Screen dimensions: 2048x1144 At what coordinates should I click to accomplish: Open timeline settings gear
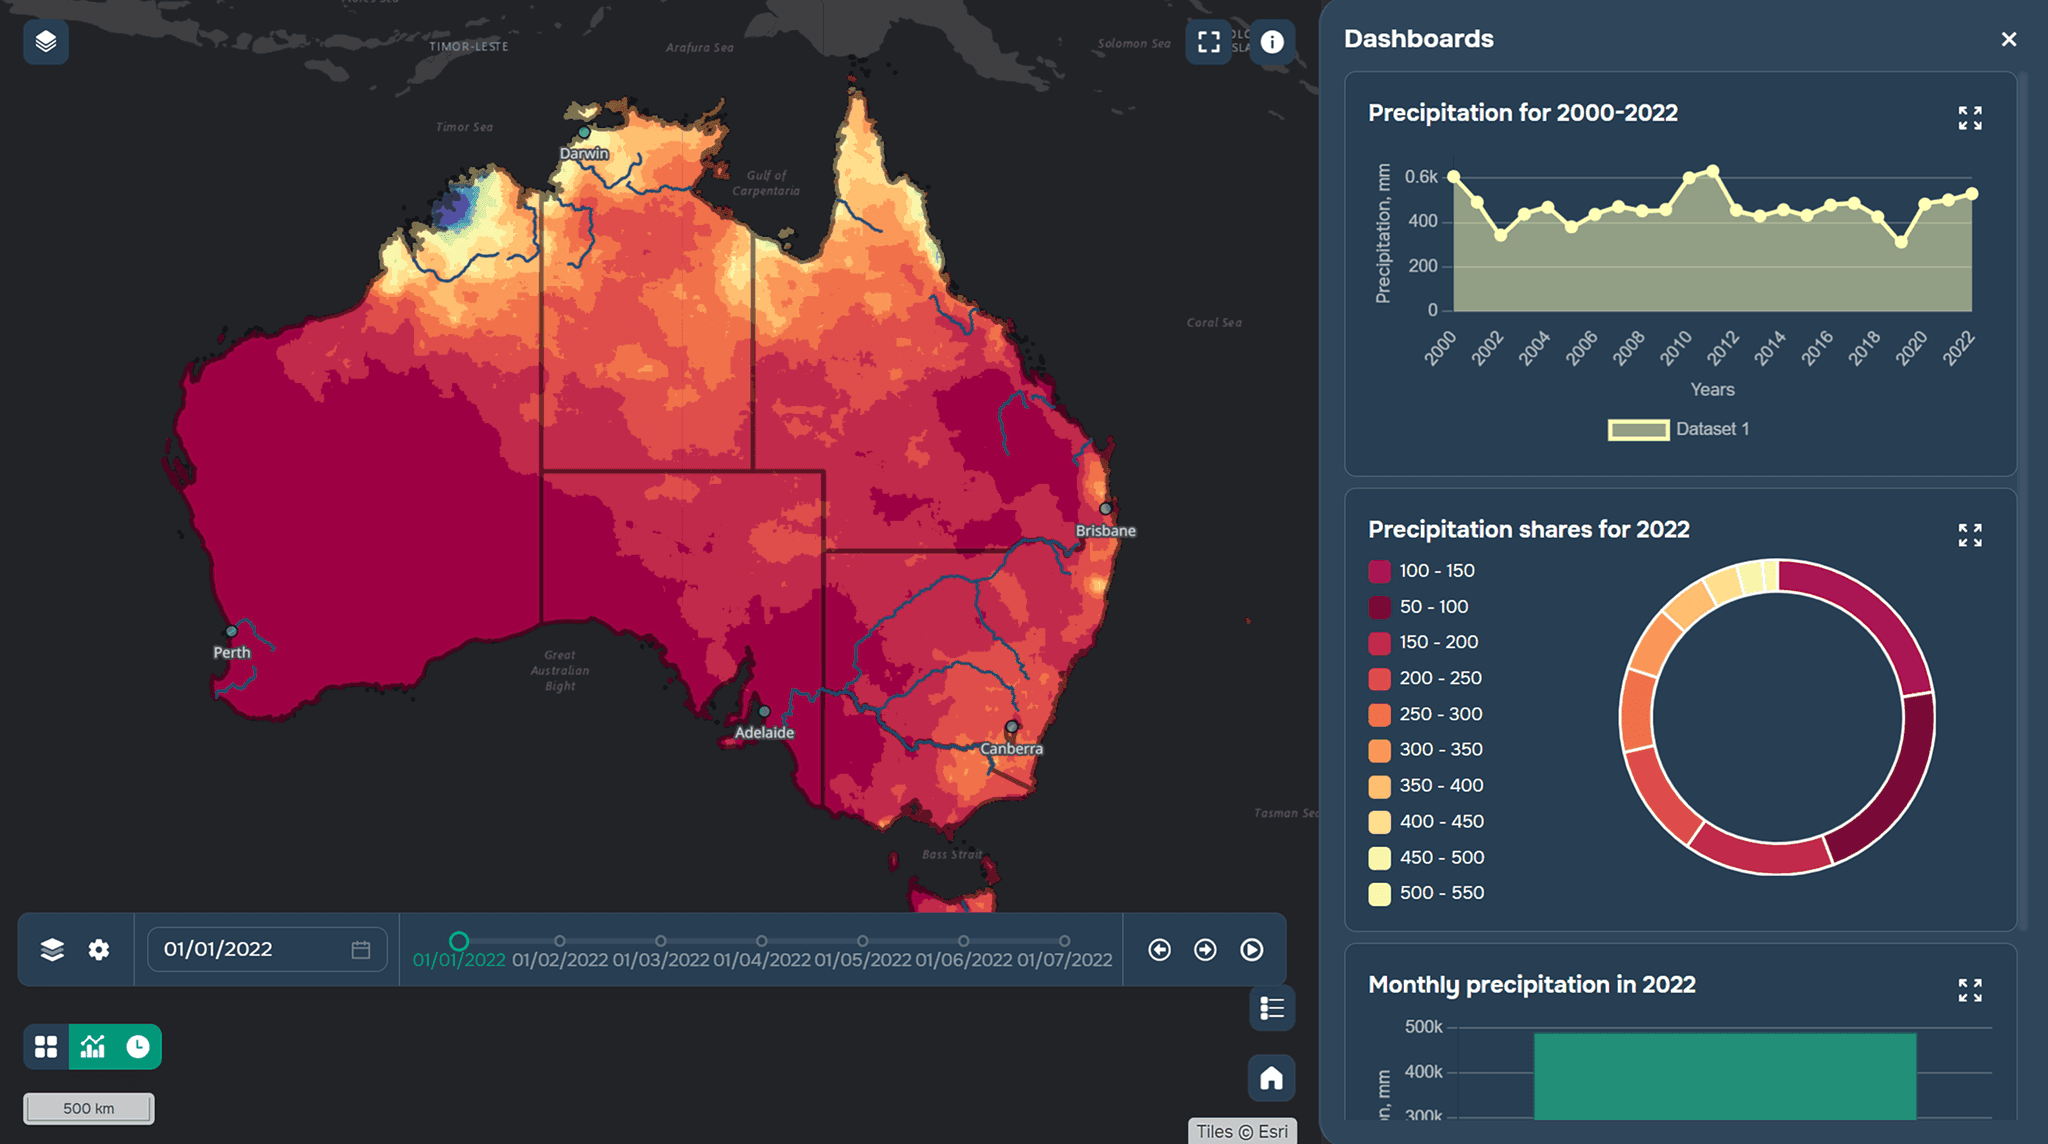point(99,950)
